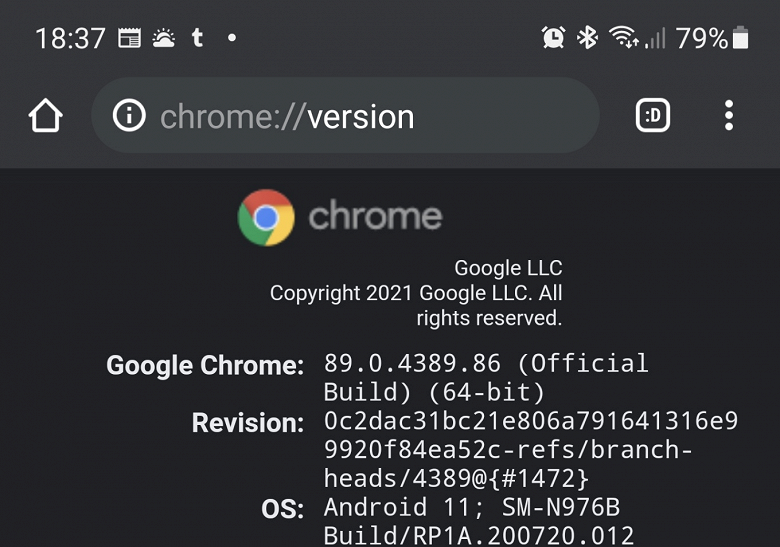Viewport: 780px width, 547px height.
Task: Open the site information icon
Action: 128,117
